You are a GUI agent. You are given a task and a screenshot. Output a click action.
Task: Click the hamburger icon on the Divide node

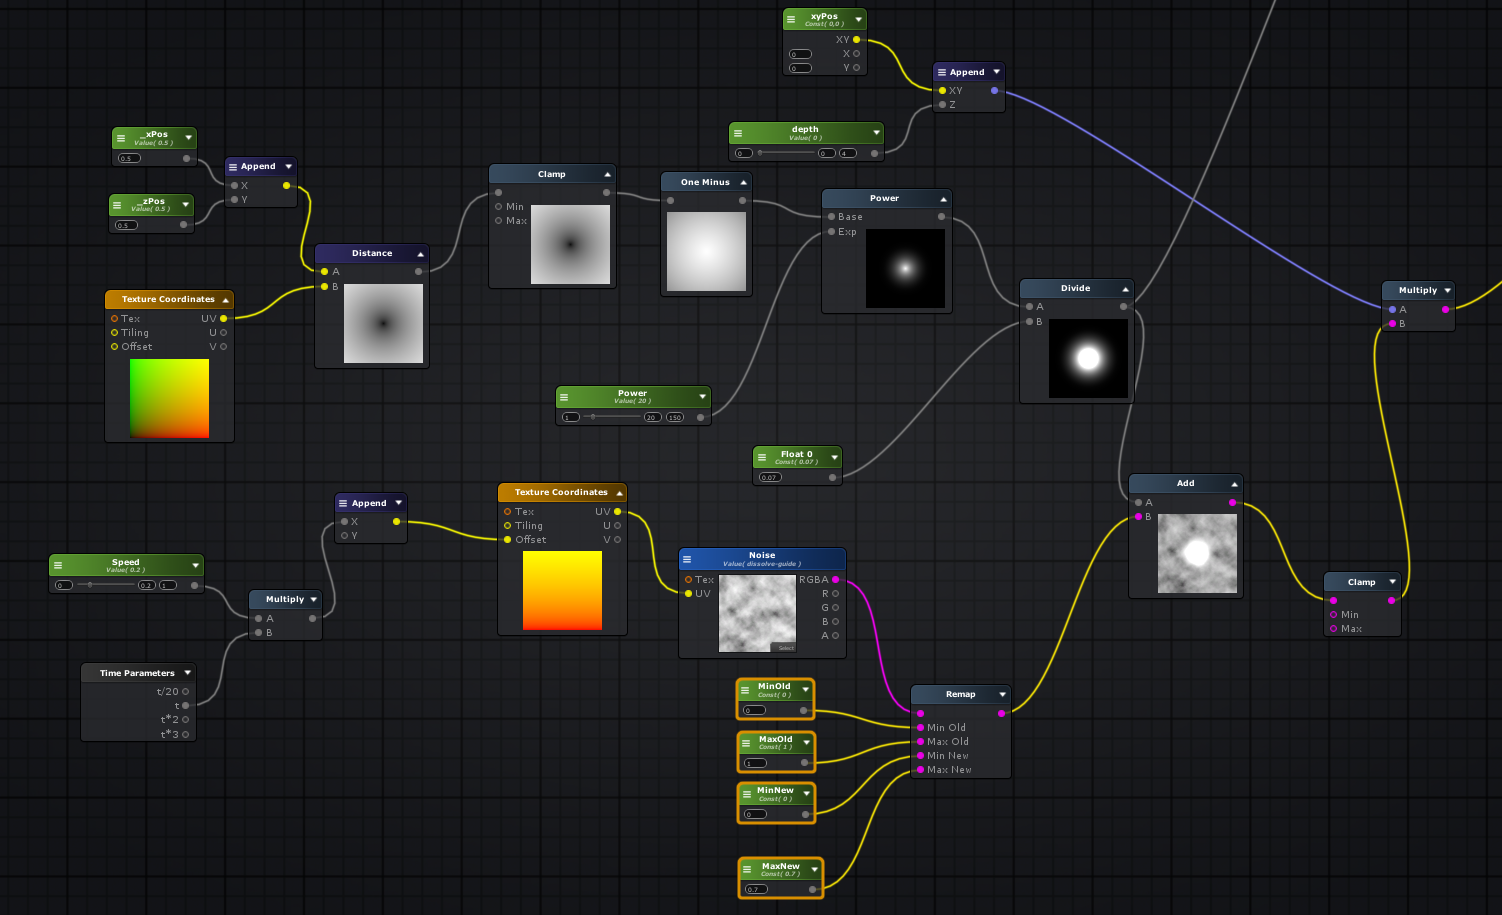(1029, 288)
